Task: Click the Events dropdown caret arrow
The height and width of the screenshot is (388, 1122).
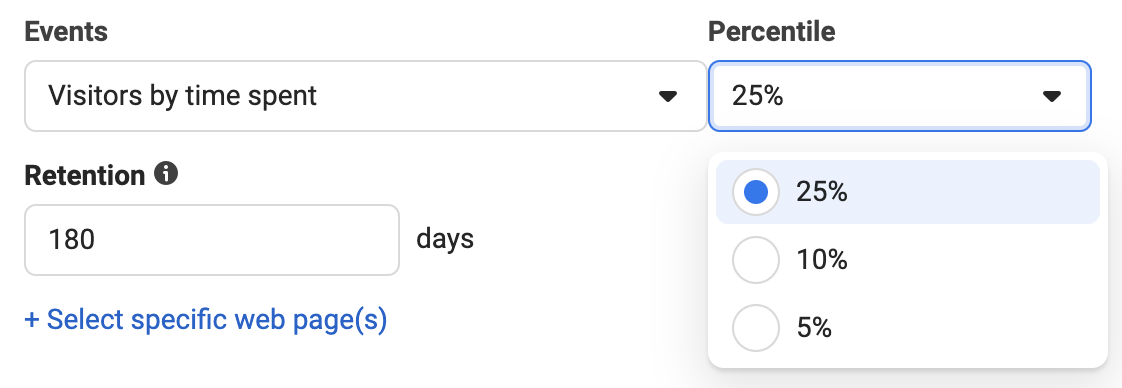Action: click(668, 97)
